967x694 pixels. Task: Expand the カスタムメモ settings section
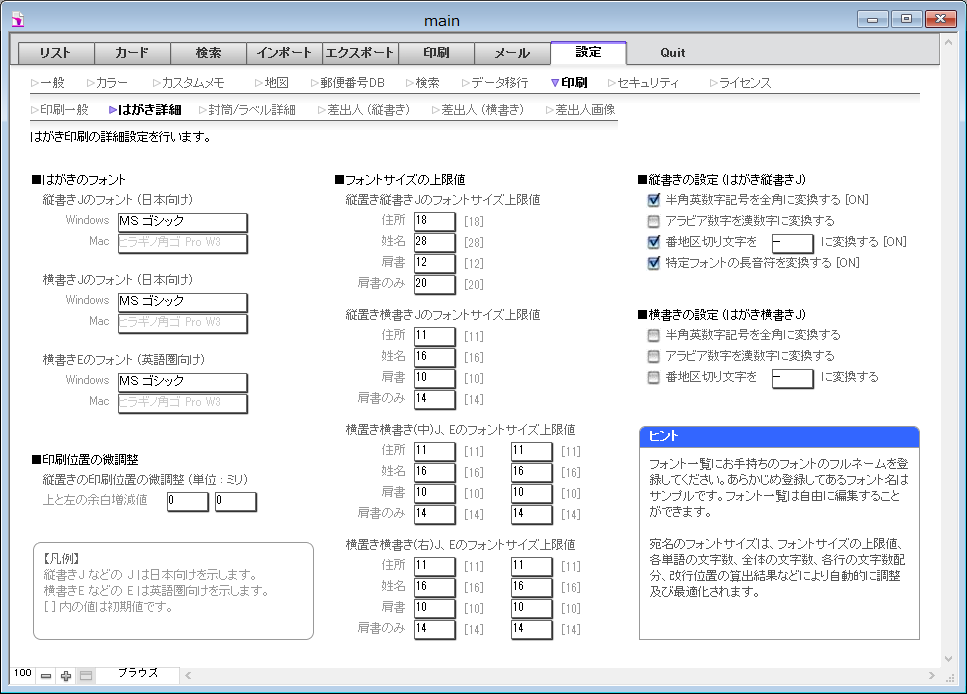189,83
